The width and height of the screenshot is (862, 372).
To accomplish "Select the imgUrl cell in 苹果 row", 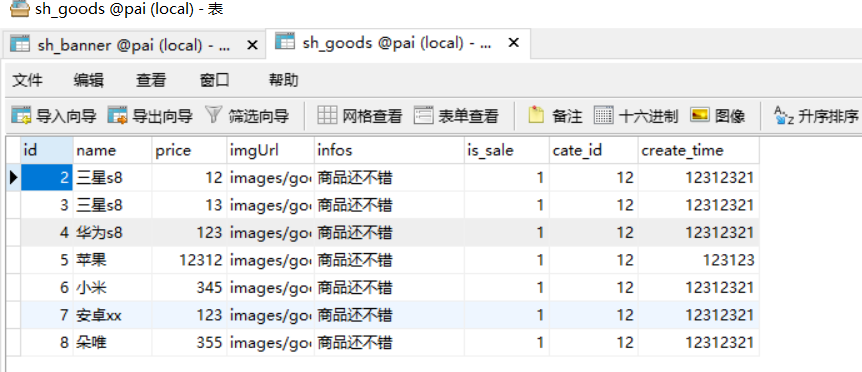I will 270,260.
